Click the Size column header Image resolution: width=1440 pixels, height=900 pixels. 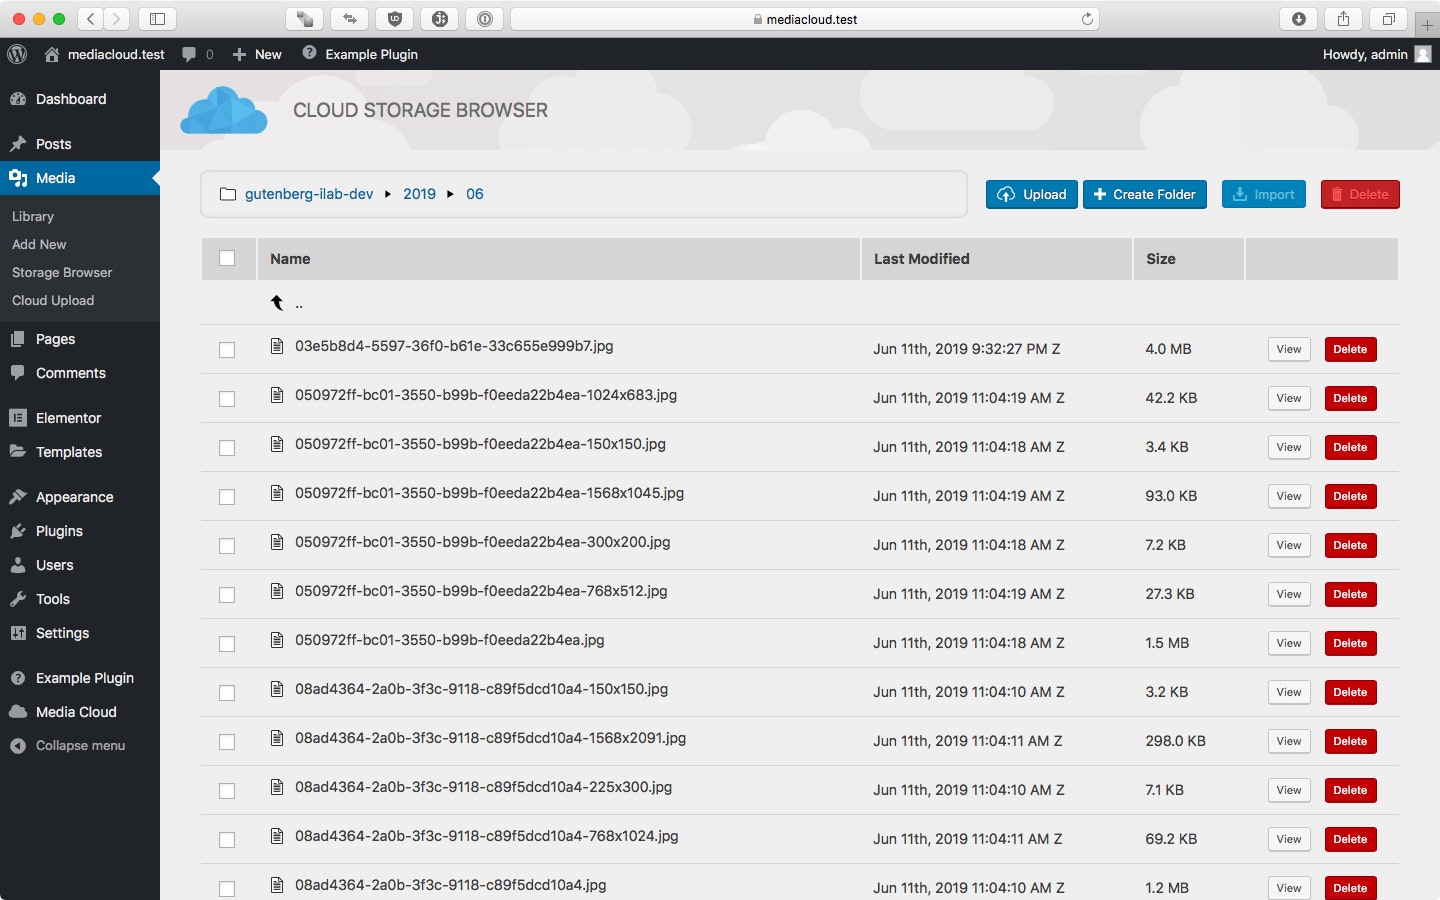(1189, 259)
